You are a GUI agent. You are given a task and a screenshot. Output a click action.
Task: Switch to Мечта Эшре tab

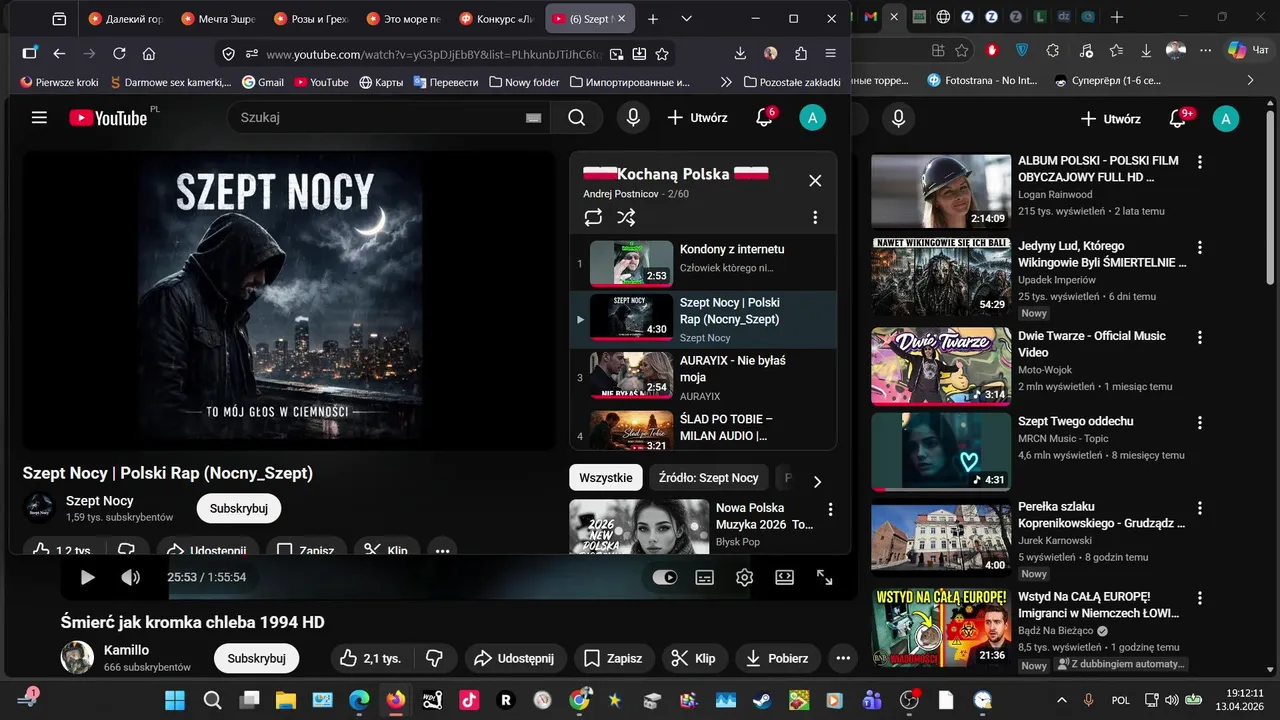pos(218,19)
